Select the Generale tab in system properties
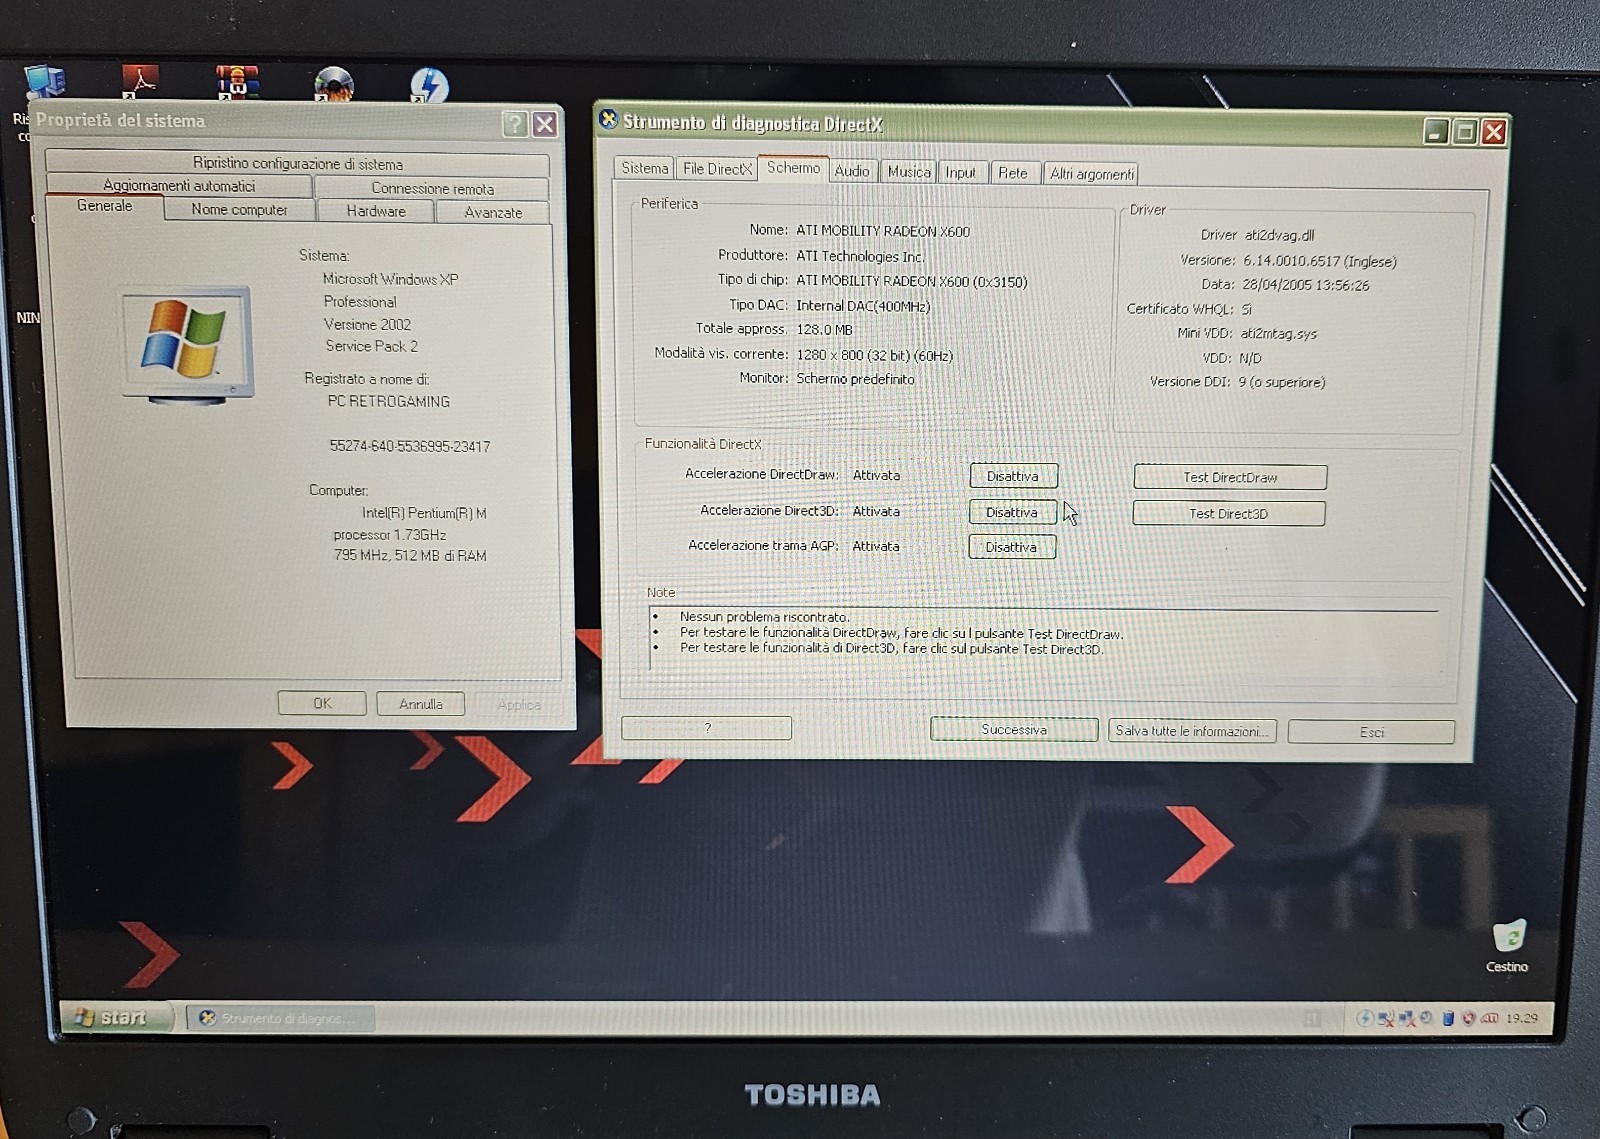 (x=104, y=206)
